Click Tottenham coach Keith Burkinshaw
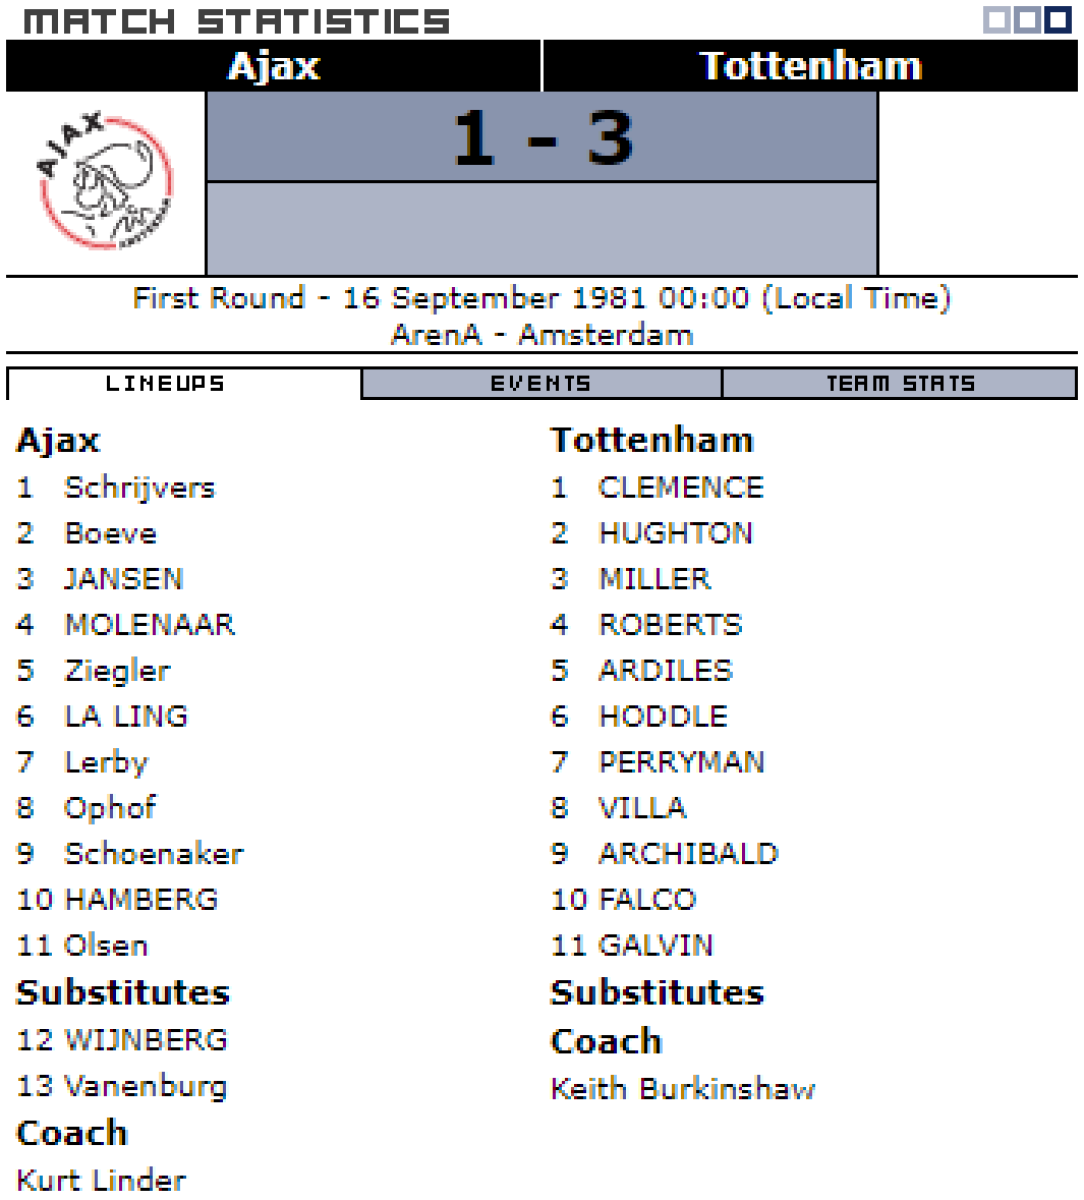 683,1089
